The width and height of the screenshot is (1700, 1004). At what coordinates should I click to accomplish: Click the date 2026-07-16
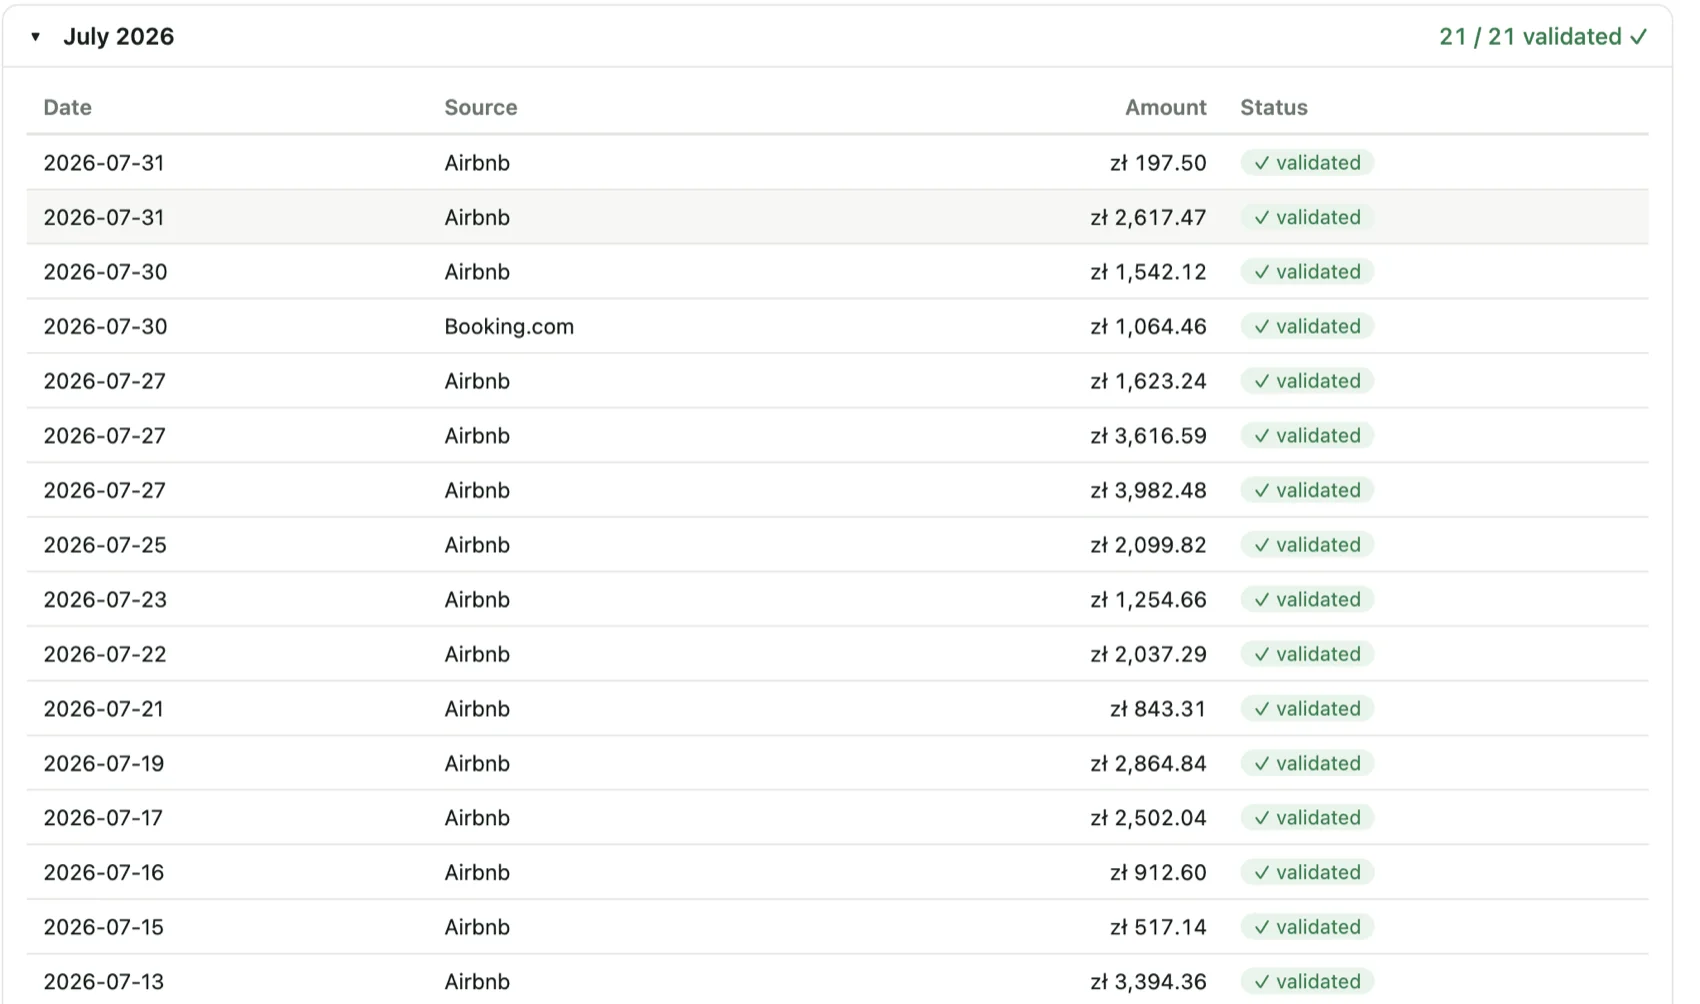point(104,872)
